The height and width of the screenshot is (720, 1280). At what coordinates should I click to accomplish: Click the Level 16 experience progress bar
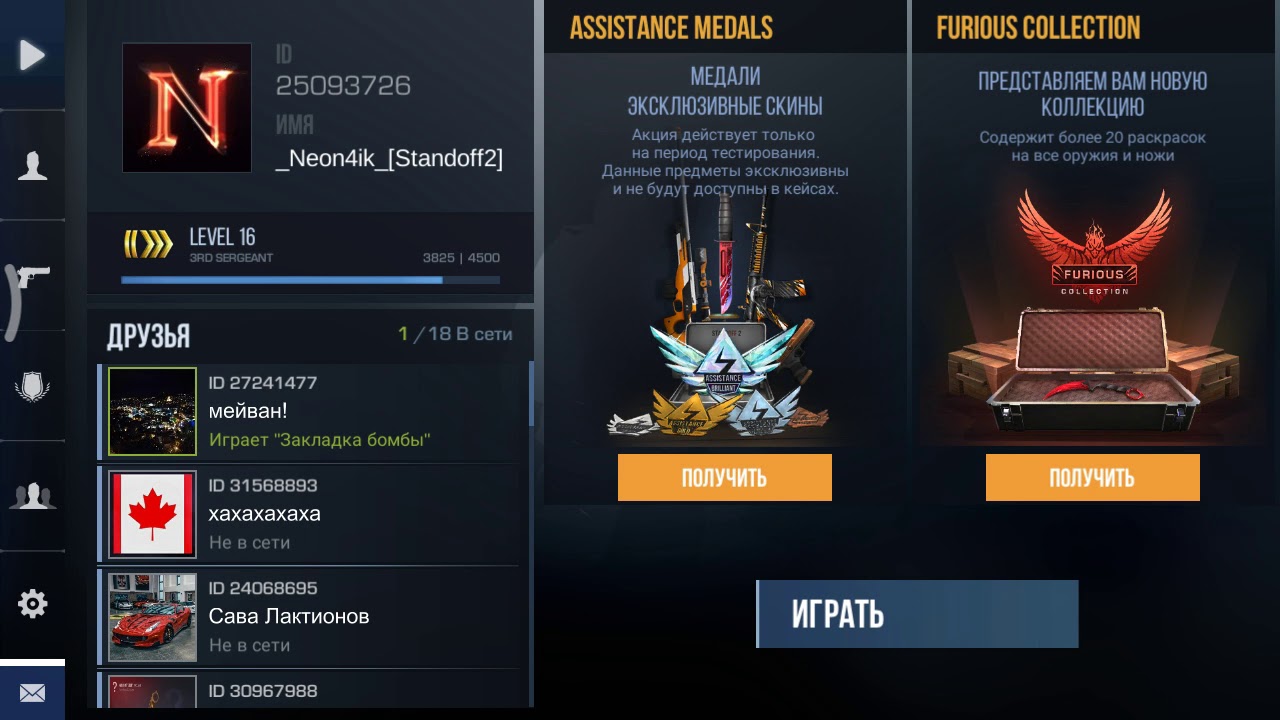(x=311, y=280)
